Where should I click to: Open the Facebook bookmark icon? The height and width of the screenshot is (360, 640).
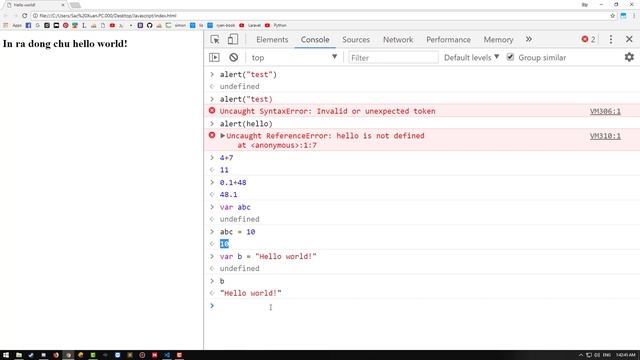point(28,25)
